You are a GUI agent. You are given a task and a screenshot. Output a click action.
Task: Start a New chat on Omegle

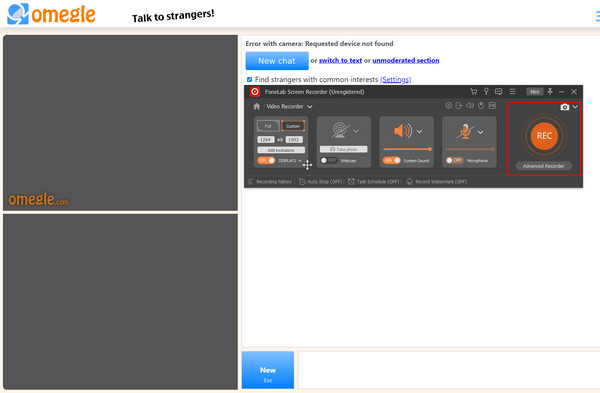pos(277,61)
